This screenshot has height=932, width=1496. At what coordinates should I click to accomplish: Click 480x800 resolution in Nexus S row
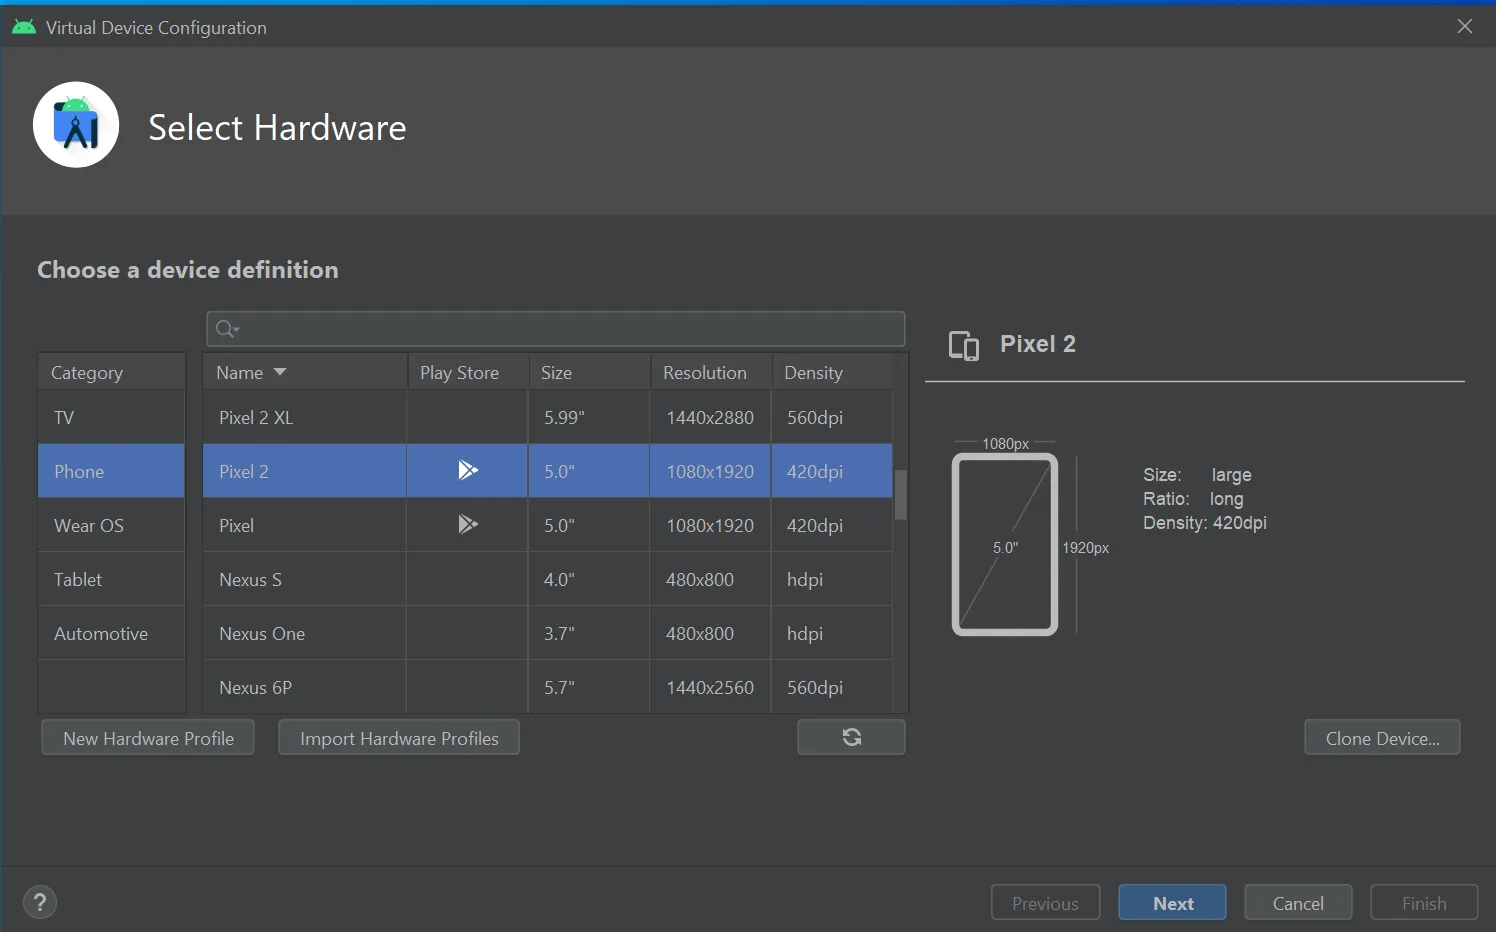(710, 579)
